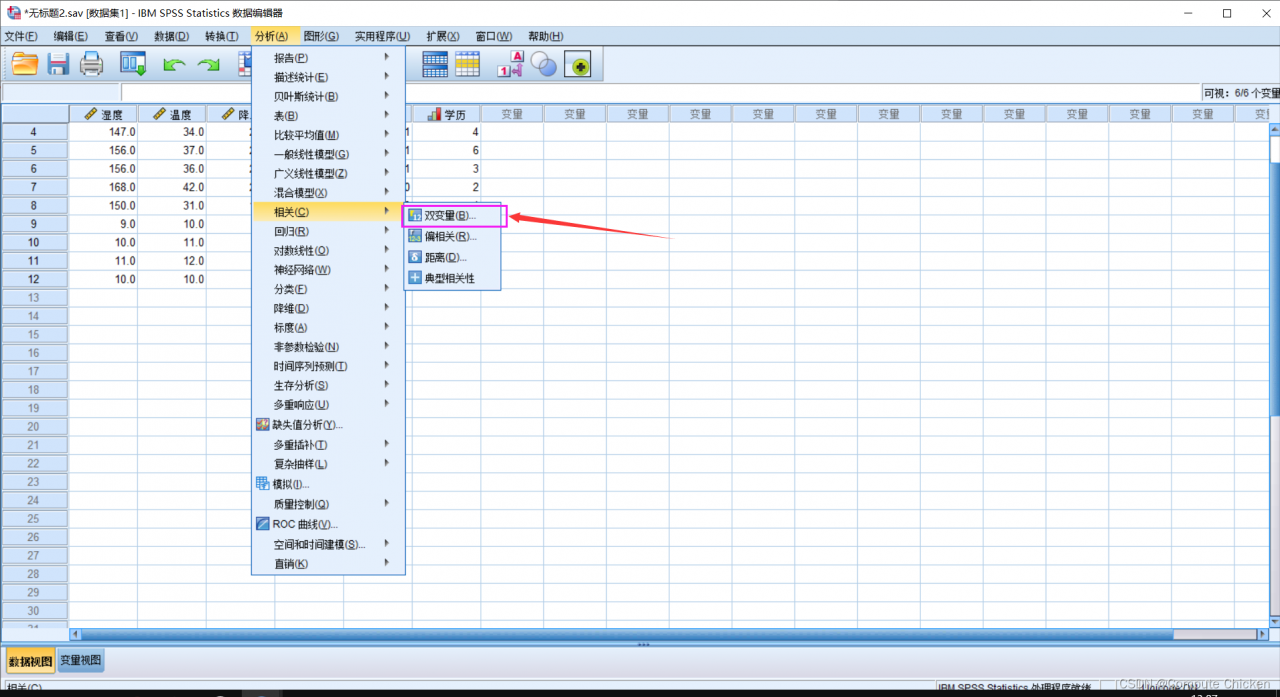
Task: Open the 扩展(X) menu
Action: coord(443,36)
